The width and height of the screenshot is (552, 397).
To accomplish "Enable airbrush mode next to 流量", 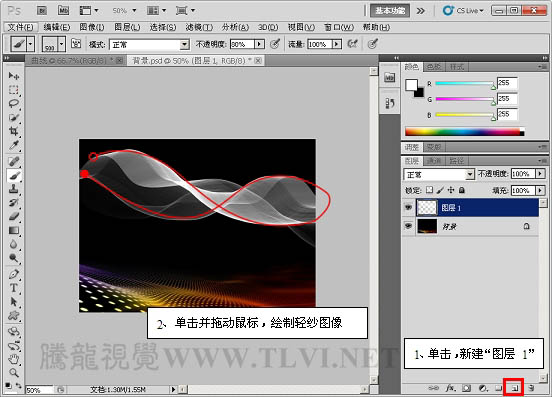I will pyautogui.click(x=352, y=44).
